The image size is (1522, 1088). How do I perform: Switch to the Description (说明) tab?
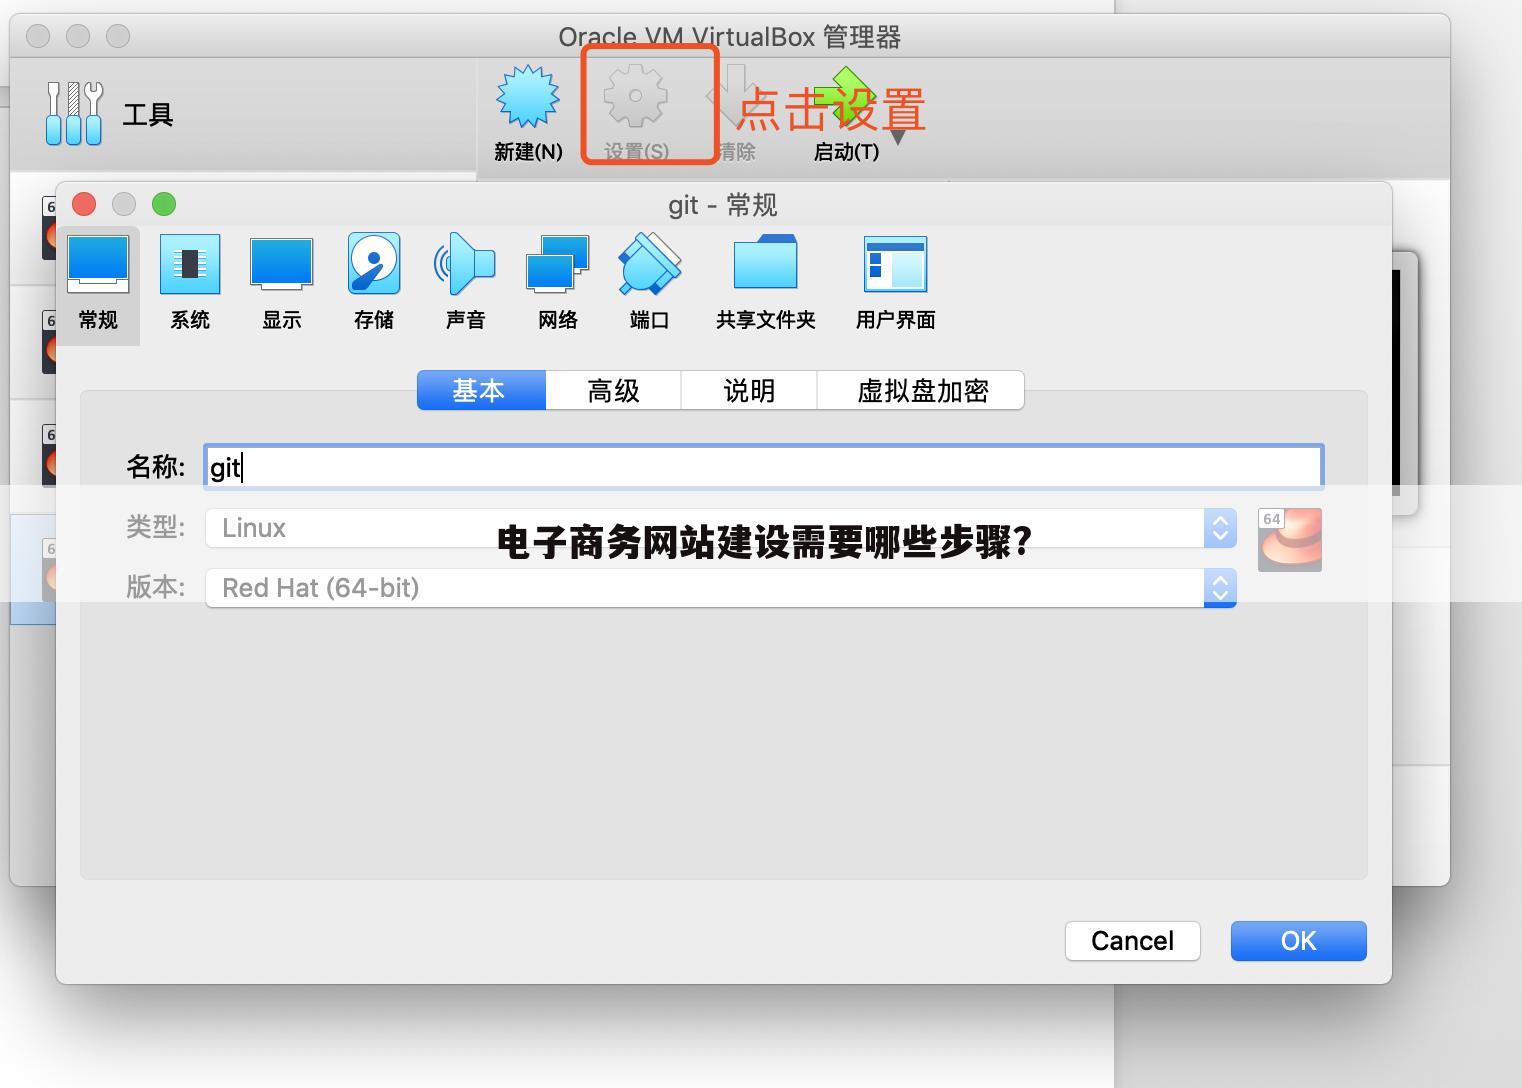tap(749, 390)
